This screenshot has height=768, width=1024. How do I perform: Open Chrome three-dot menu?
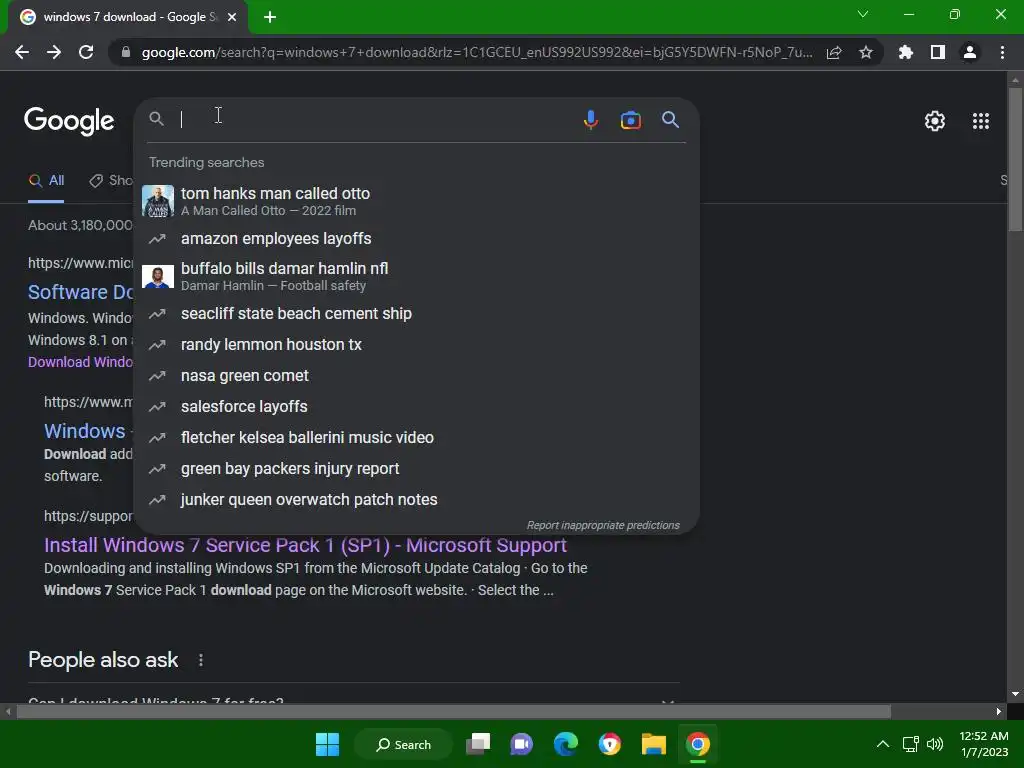(x=1002, y=52)
